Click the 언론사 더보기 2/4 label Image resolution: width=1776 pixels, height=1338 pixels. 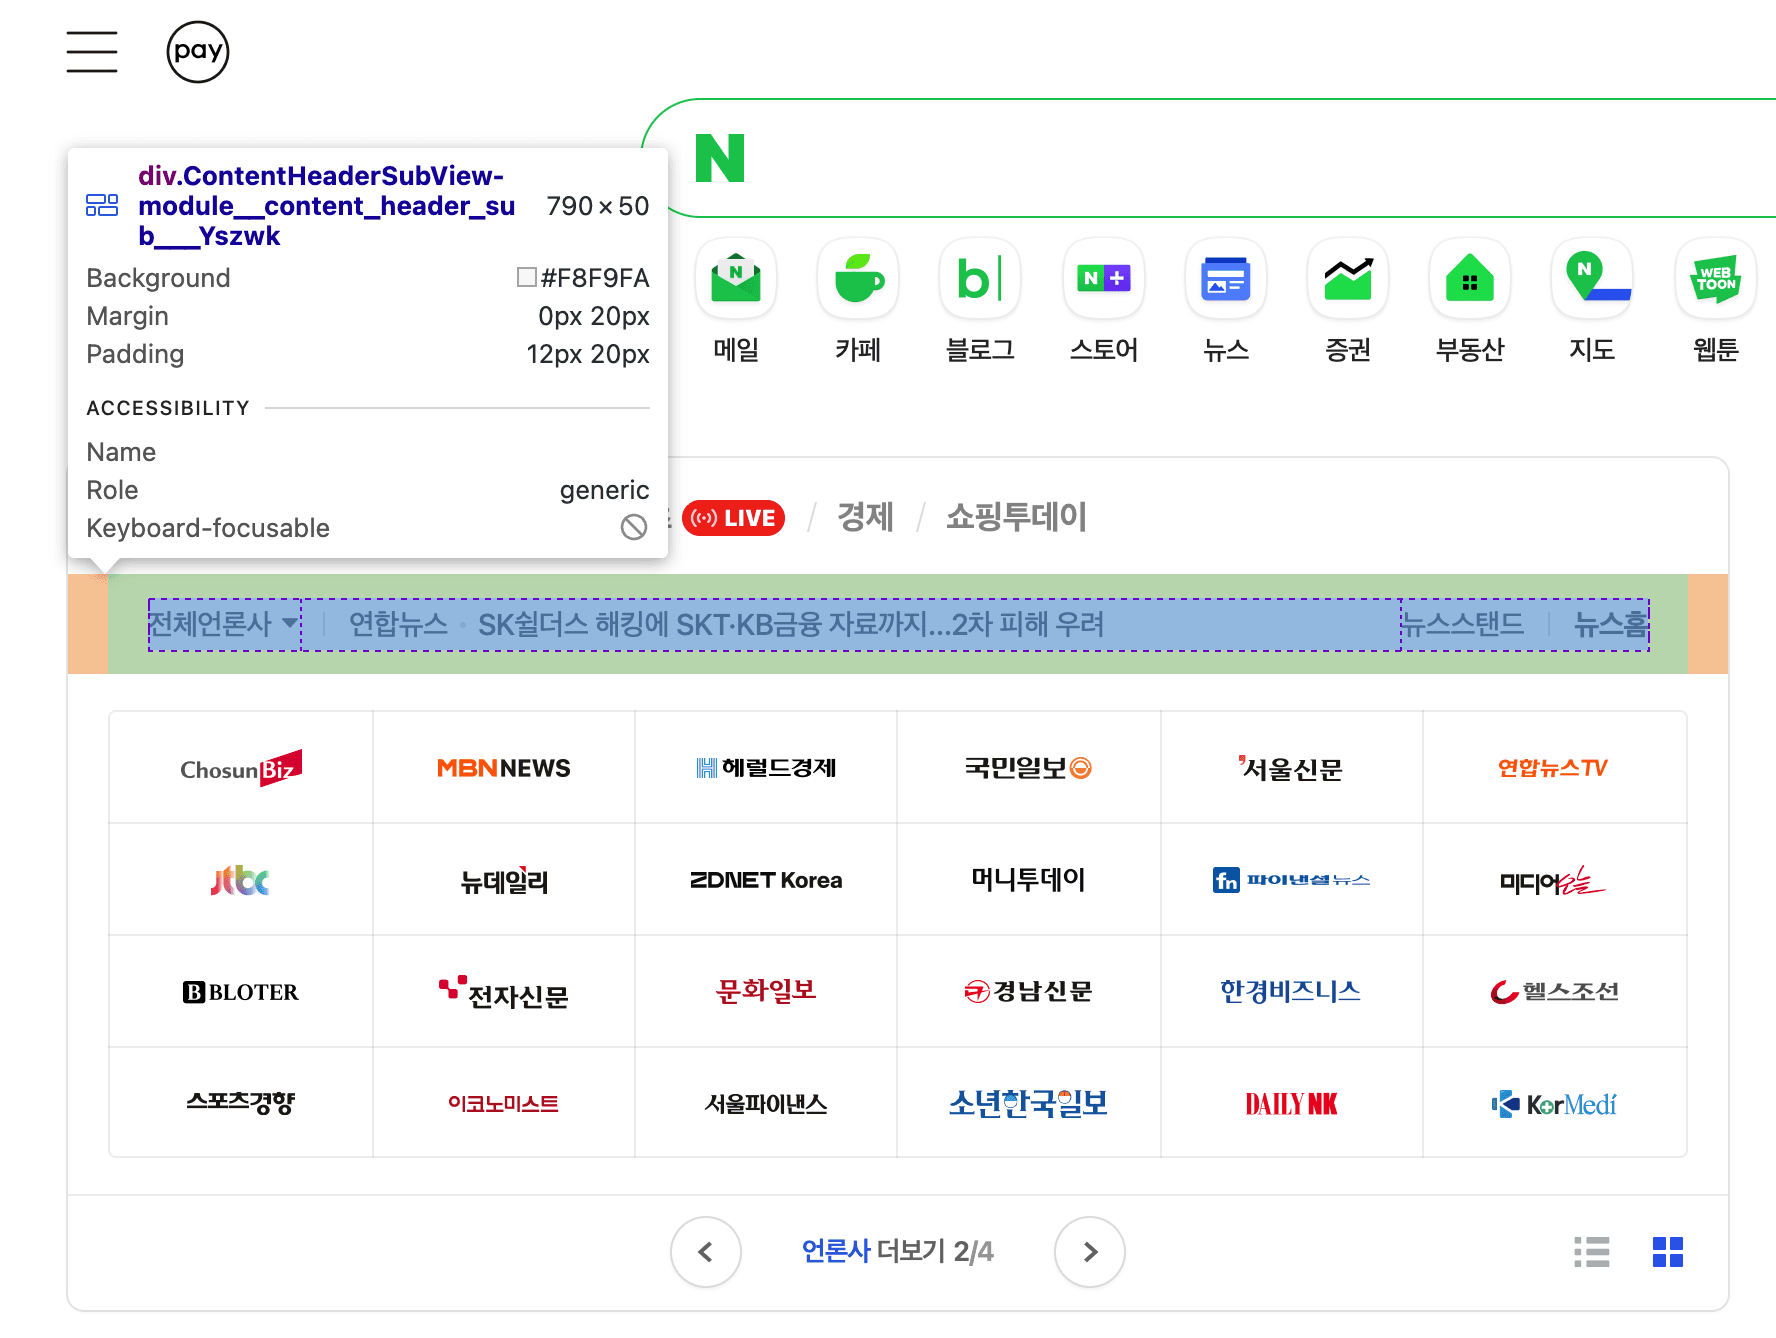[x=897, y=1252]
